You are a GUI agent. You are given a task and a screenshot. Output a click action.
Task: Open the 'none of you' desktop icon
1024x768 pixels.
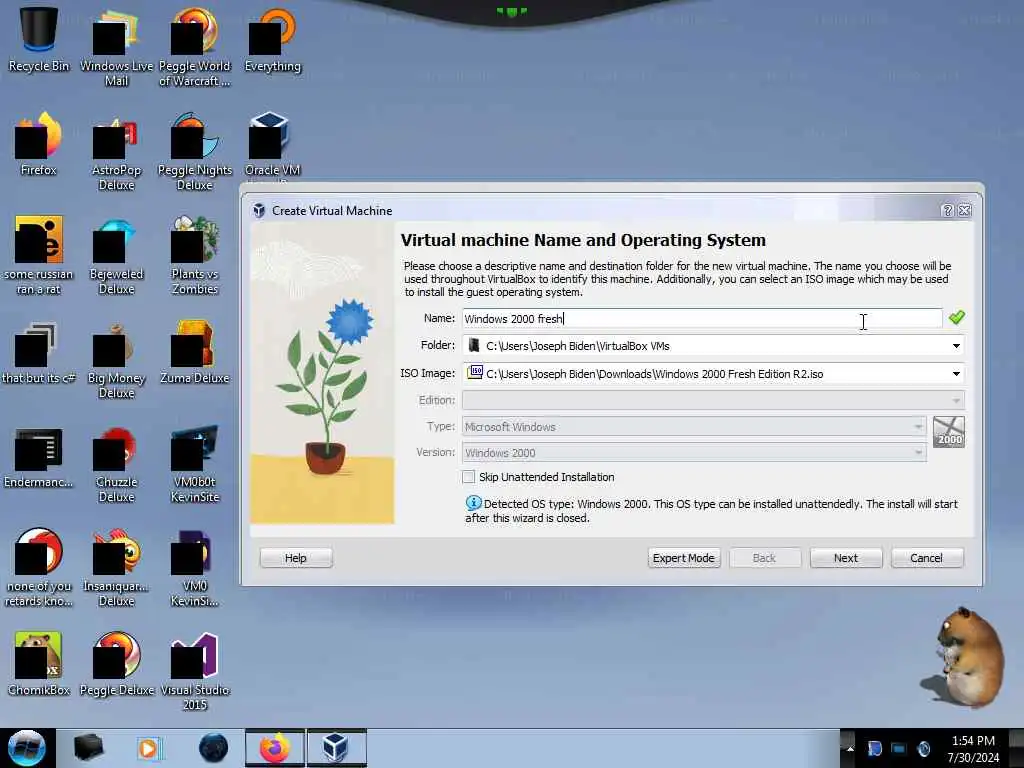pyautogui.click(x=39, y=567)
